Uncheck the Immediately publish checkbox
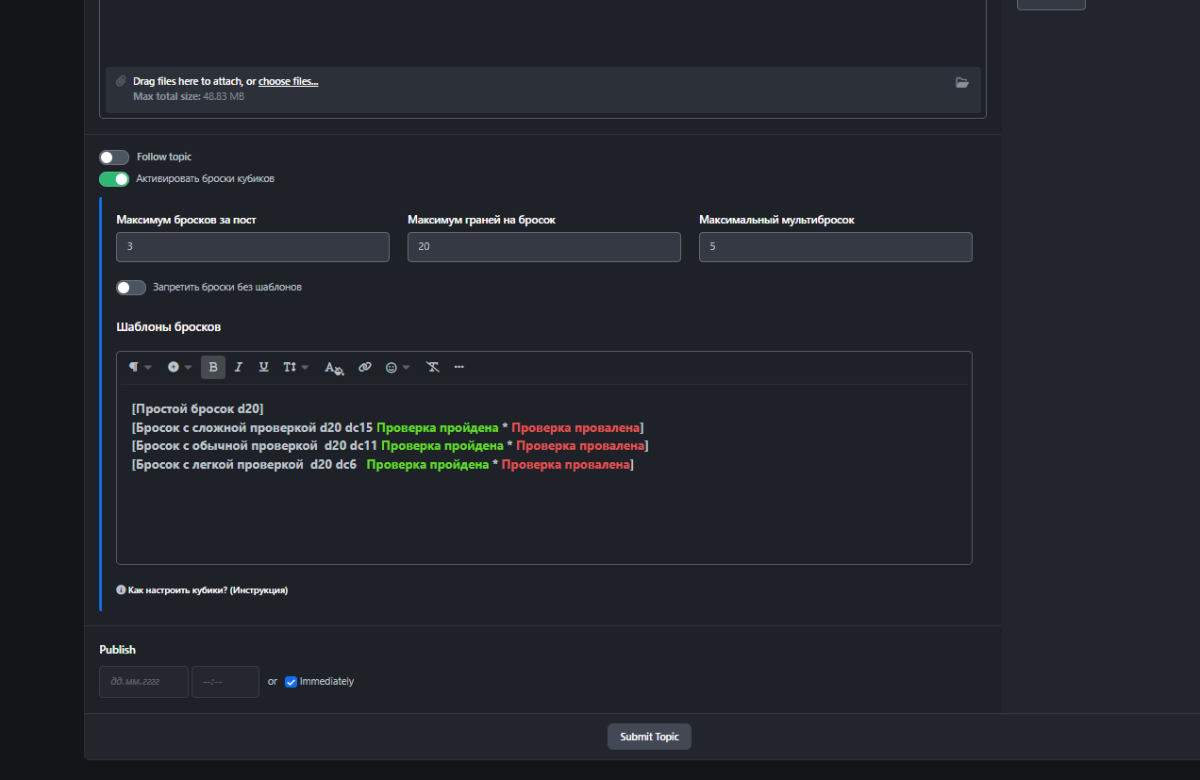This screenshot has width=1200, height=780. [291, 682]
